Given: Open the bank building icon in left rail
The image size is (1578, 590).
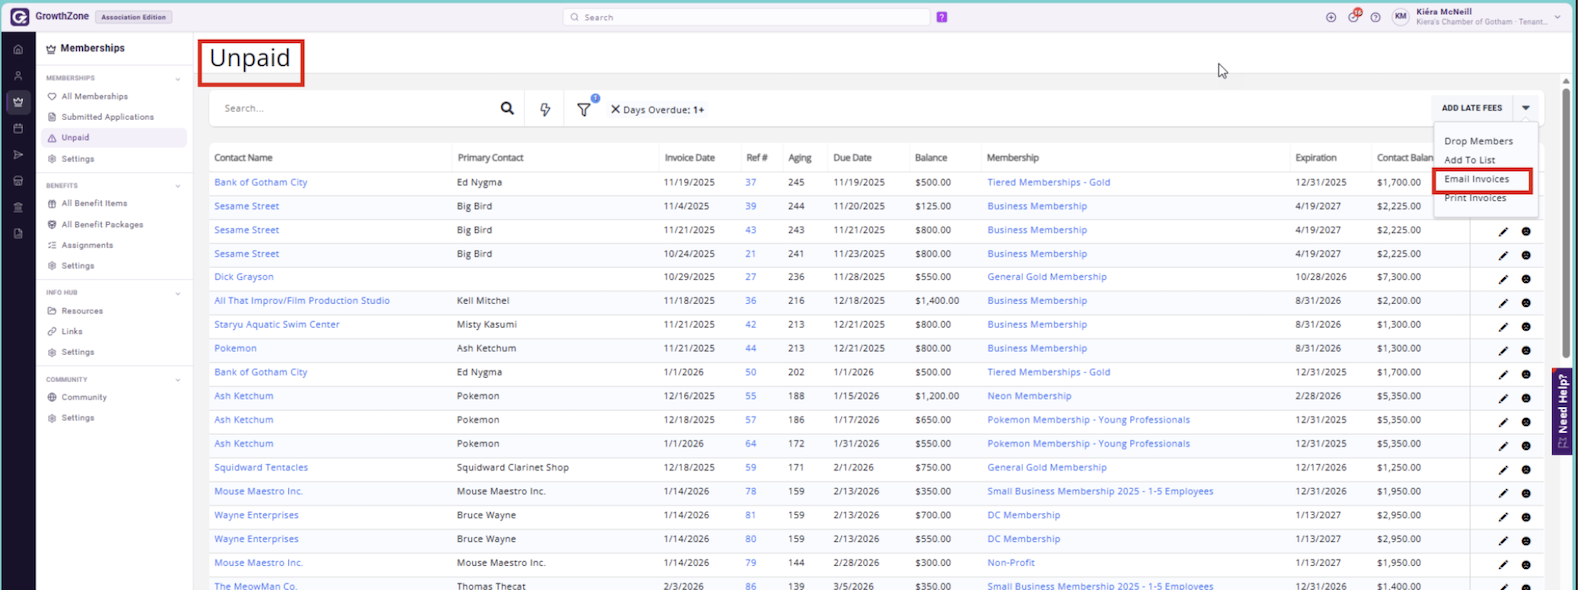Looking at the screenshot, I should [18, 207].
